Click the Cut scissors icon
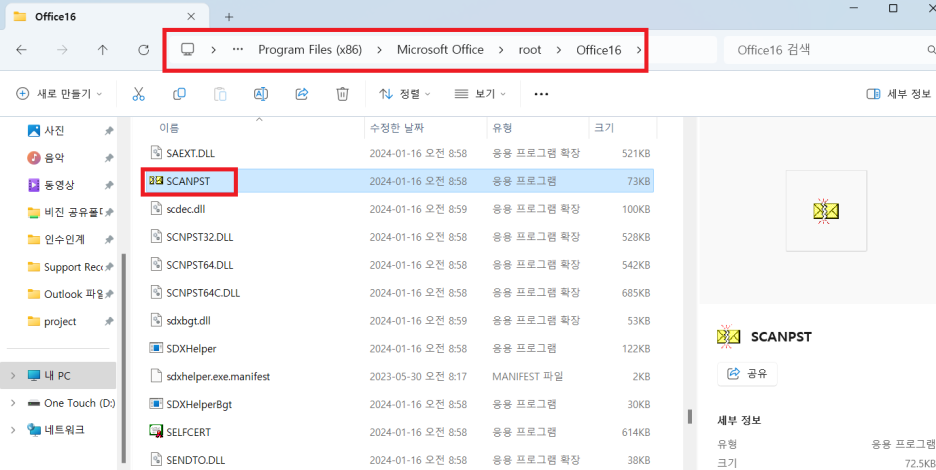Viewport: 936px width, 470px height. coord(138,94)
